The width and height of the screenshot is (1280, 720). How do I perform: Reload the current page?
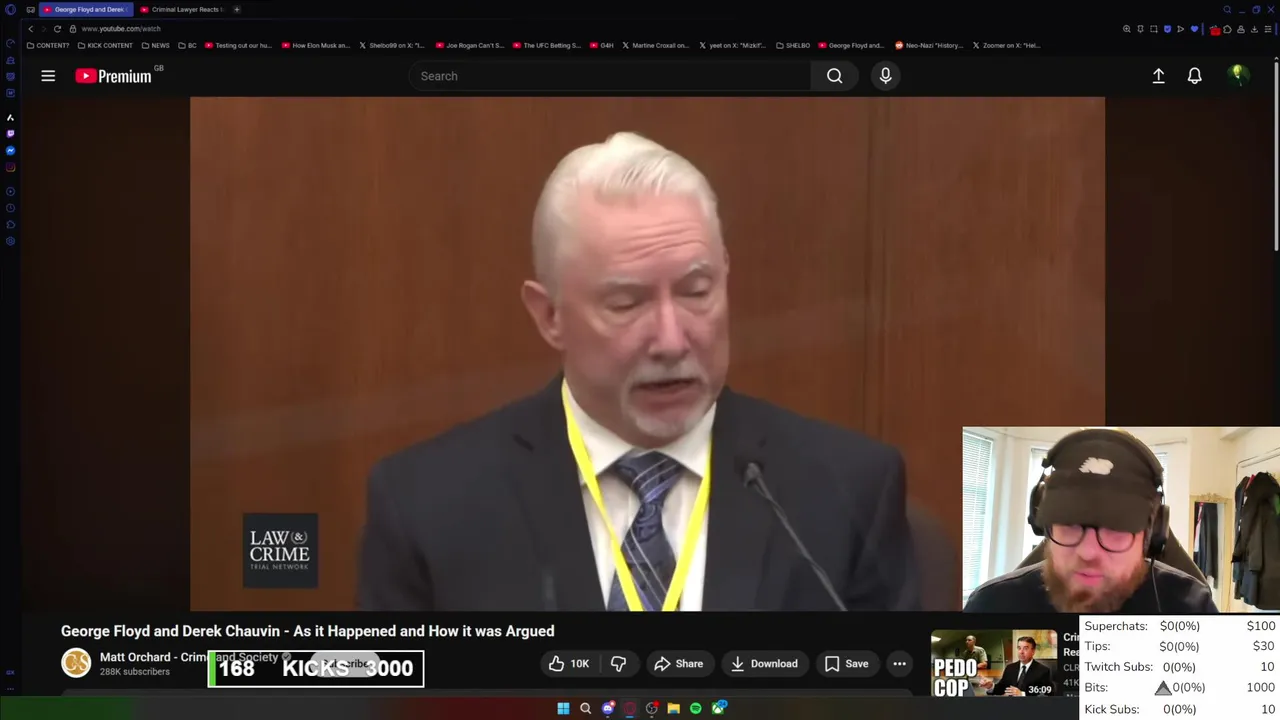[x=57, y=29]
